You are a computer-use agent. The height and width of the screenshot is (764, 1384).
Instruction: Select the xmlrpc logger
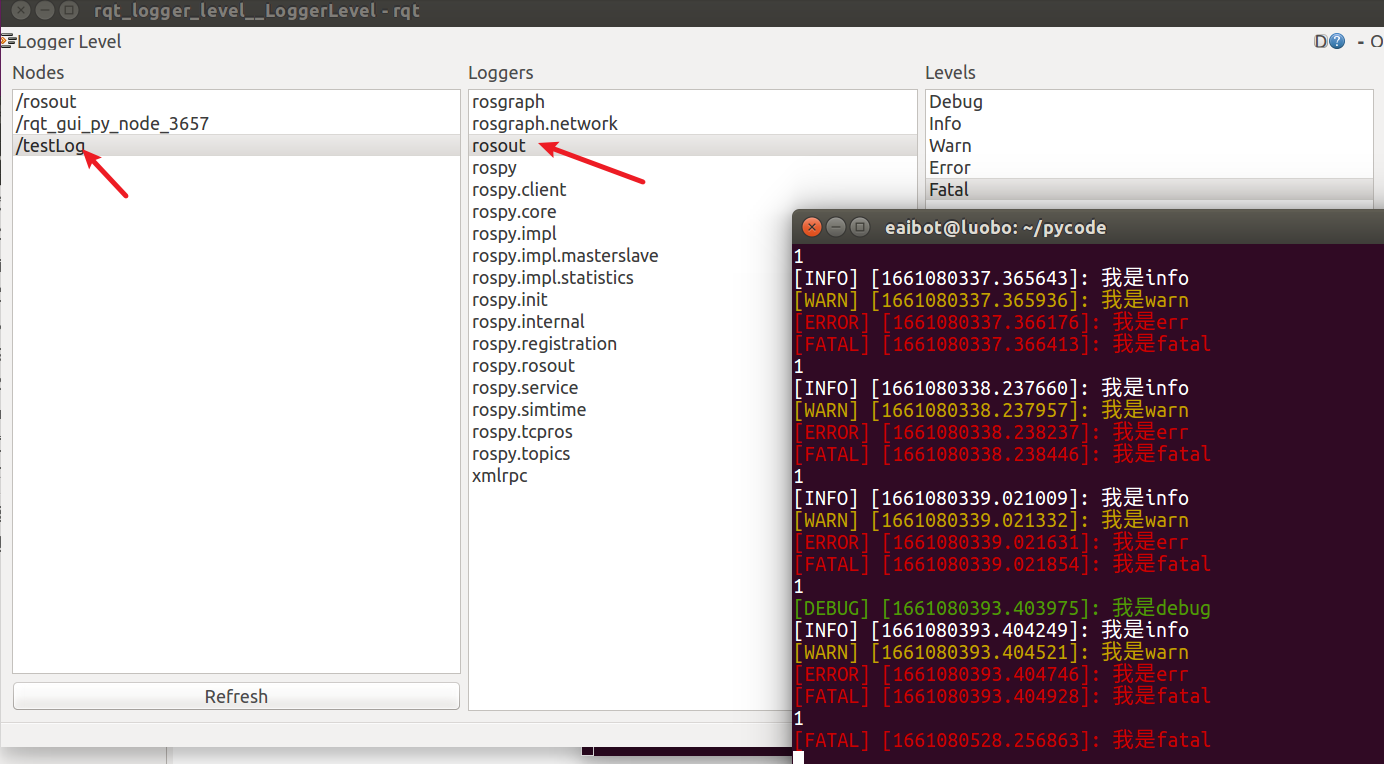point(630,476)
